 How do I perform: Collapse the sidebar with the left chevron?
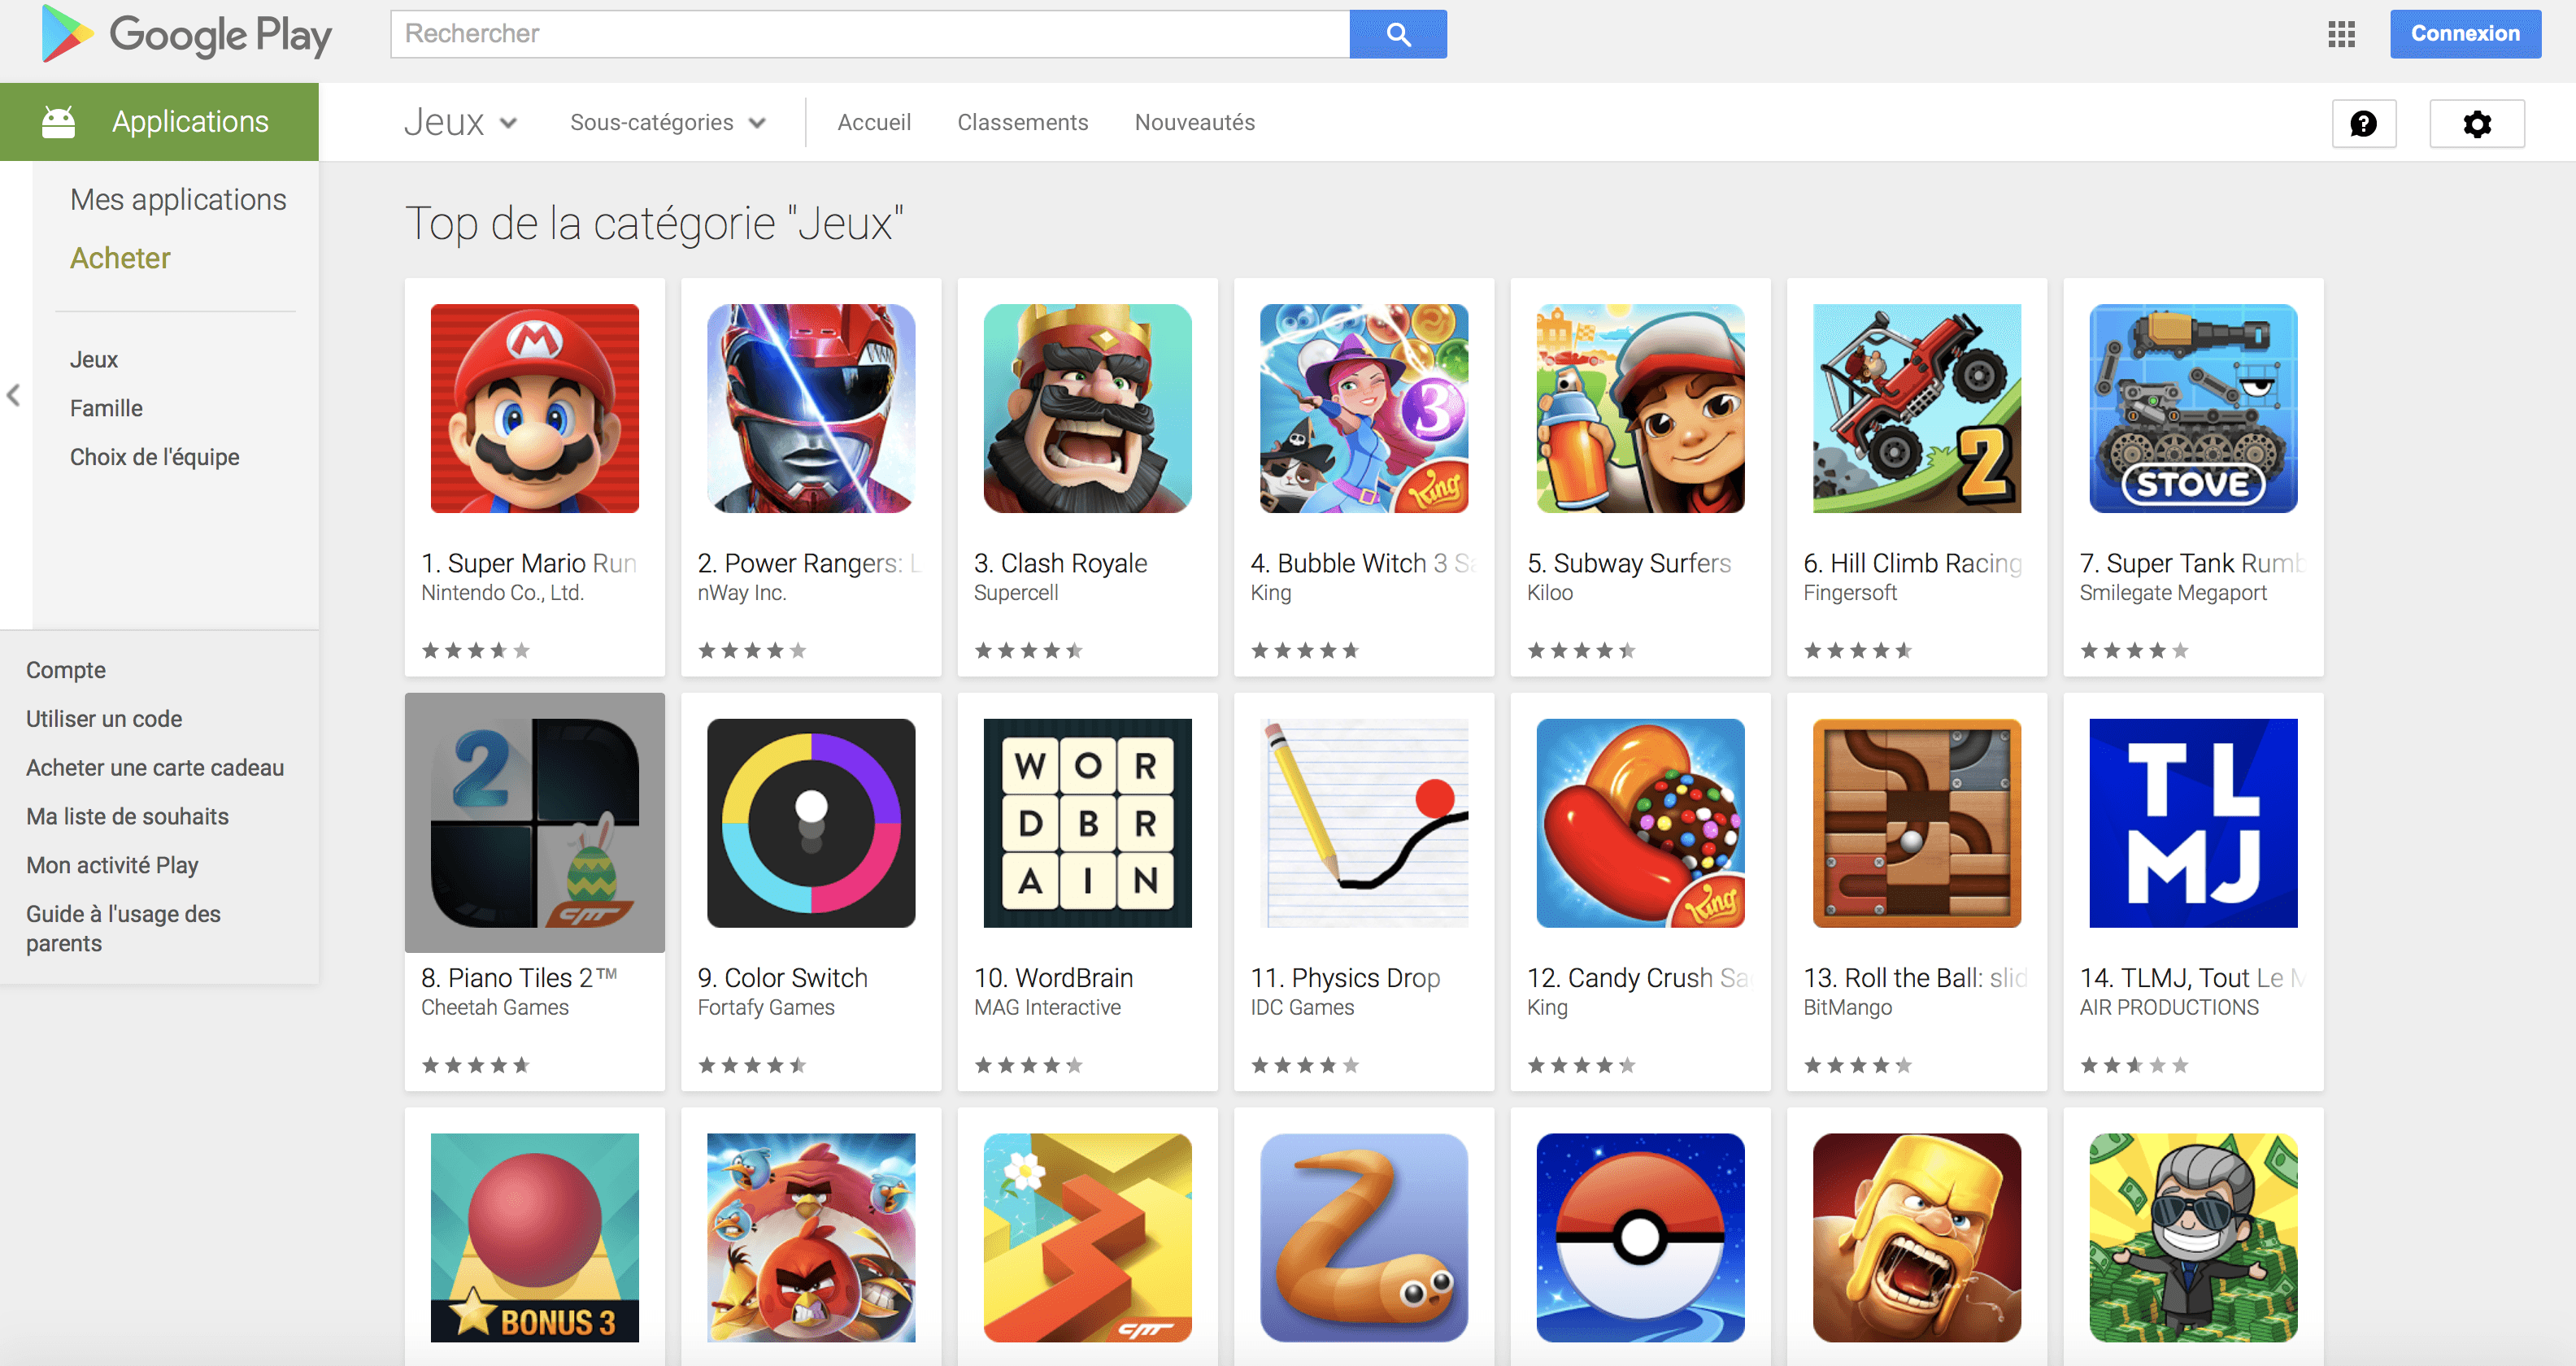click(x=13, y=395)
